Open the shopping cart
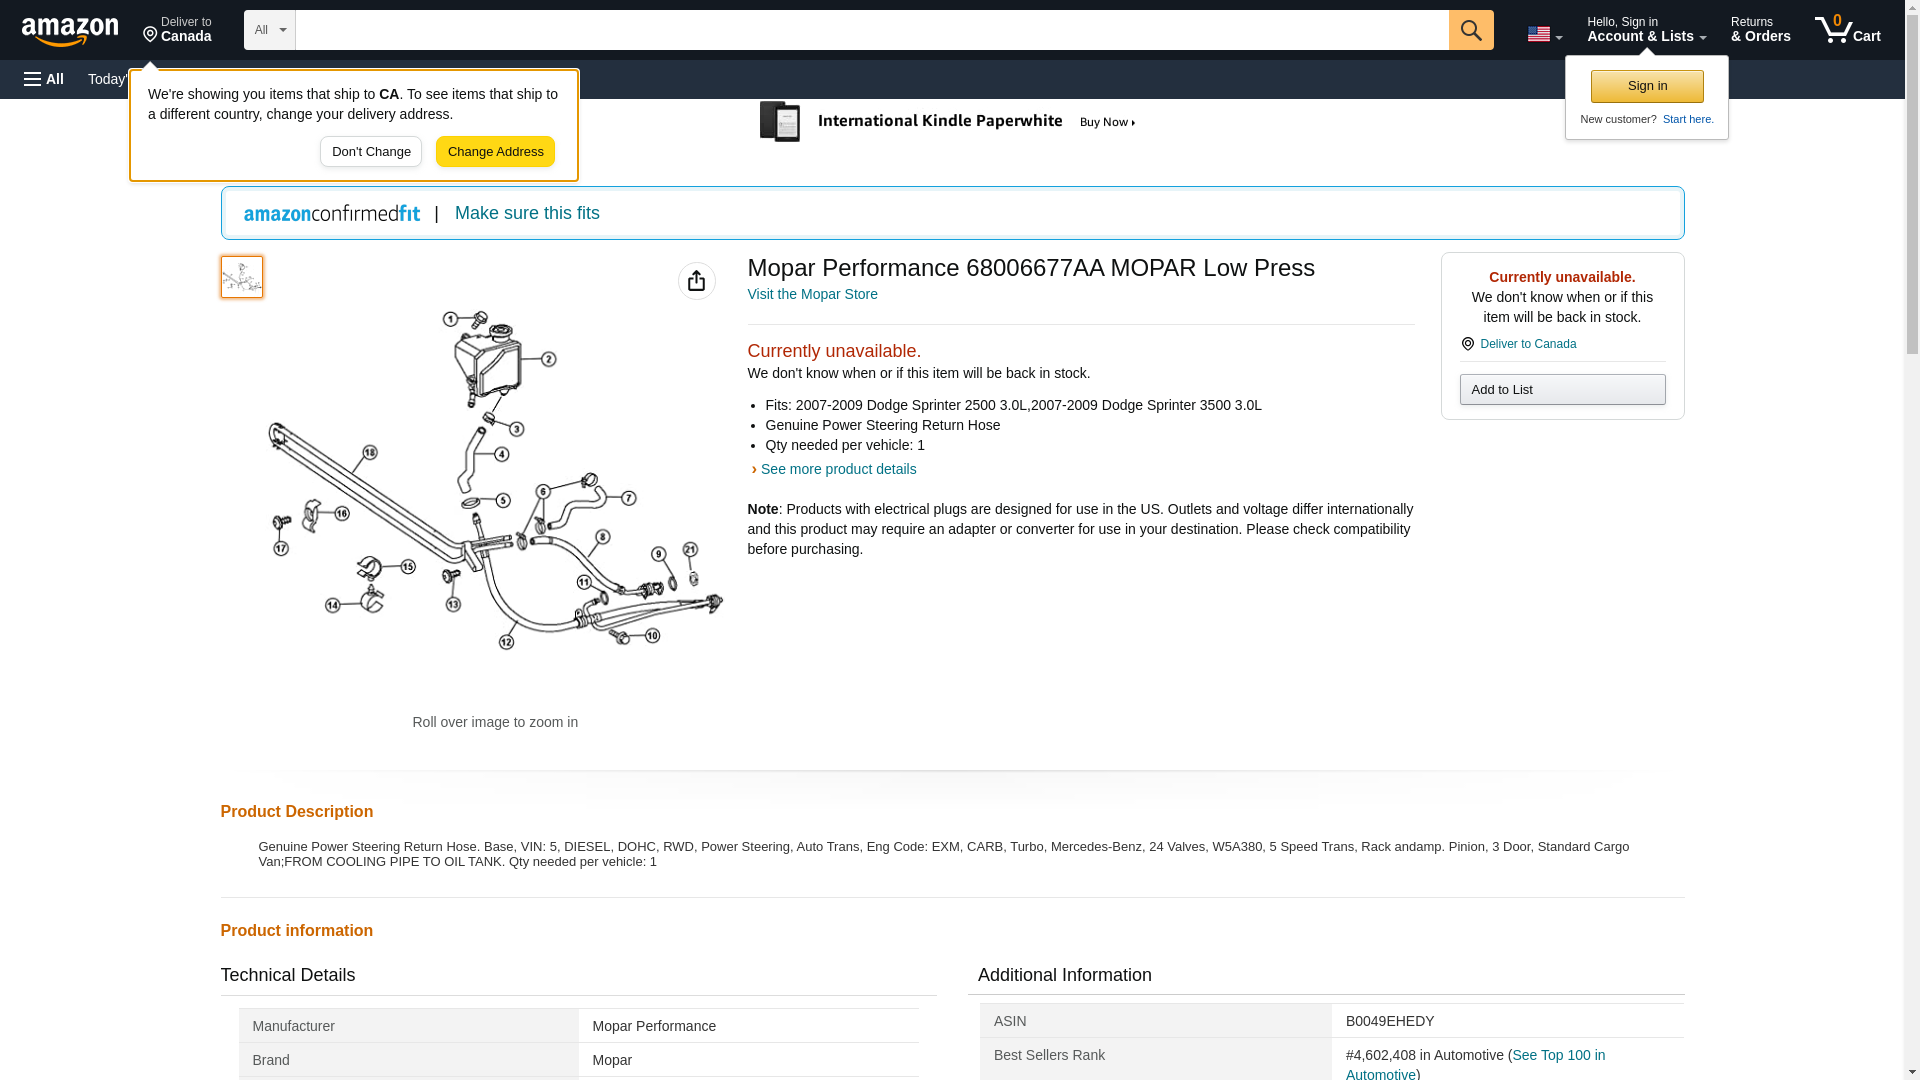The image size is (1920, 1080). pyautogui.click(x=1847, y=30)
